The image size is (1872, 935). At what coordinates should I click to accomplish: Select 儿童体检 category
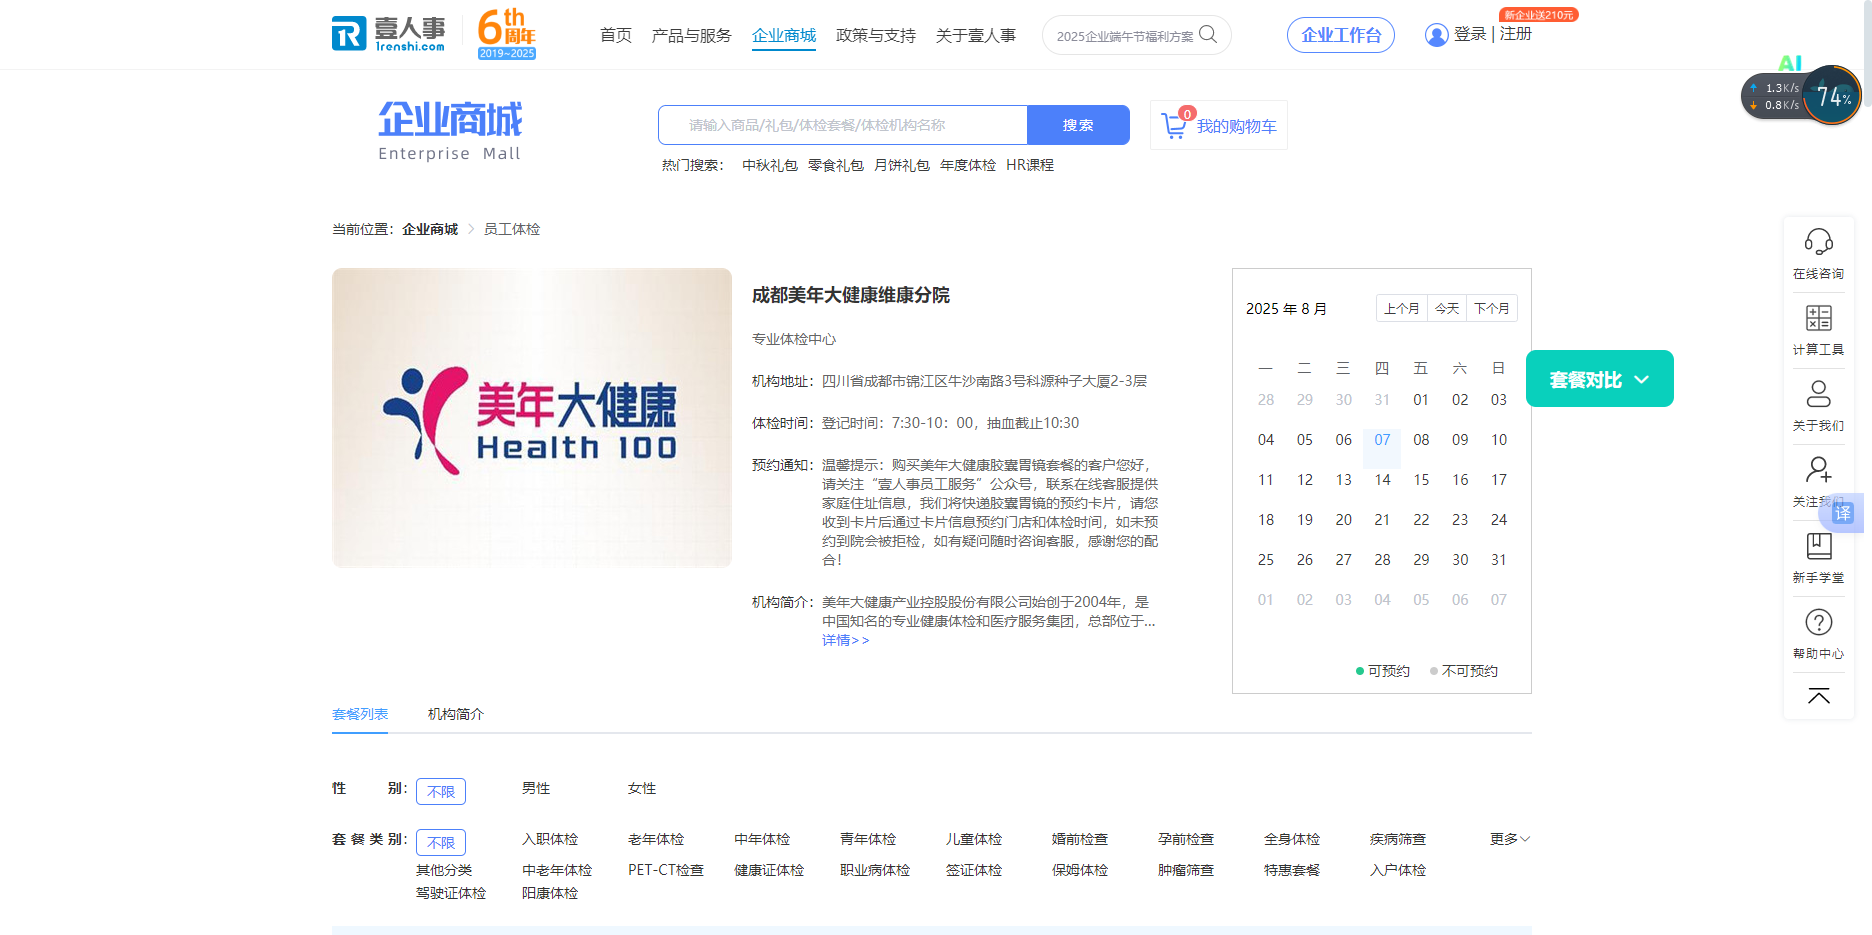[974, 839]
